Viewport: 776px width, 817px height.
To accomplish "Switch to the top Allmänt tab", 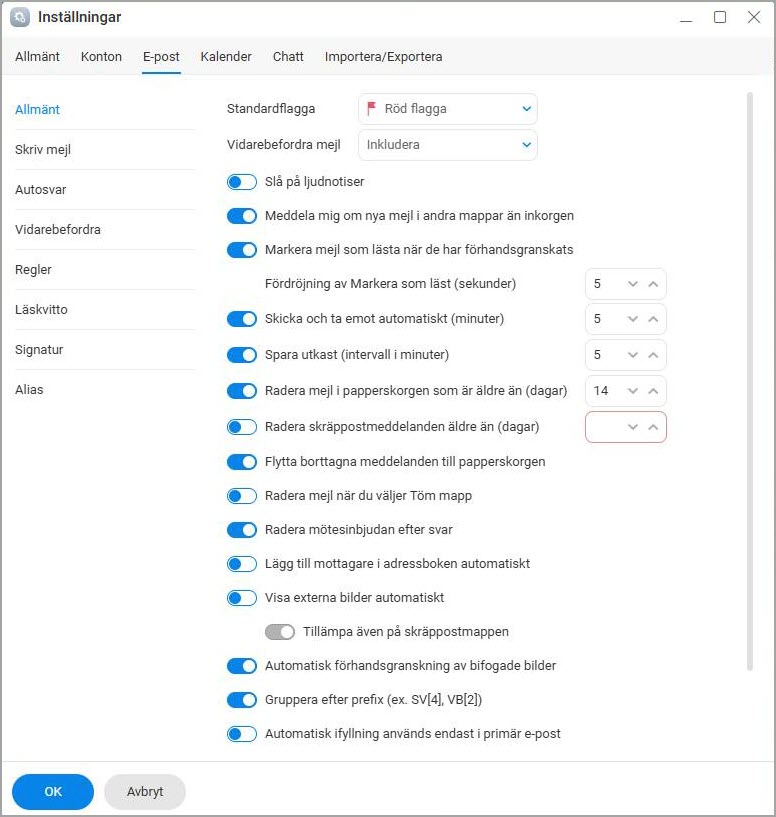I will click(37, 56).
